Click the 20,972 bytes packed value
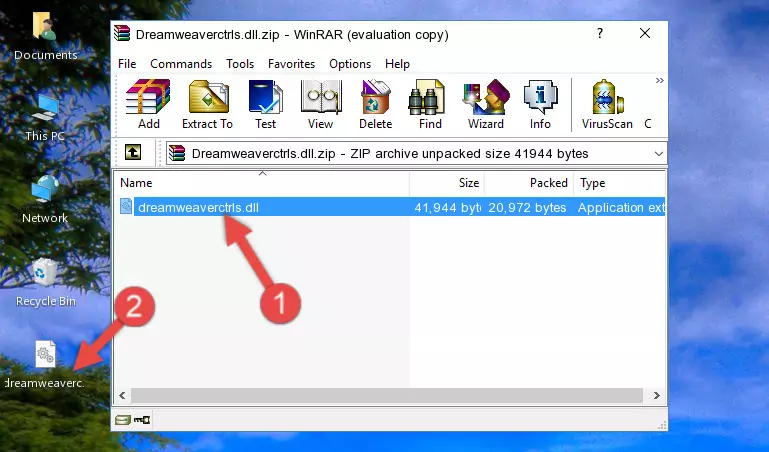 (x=527, y=207)
